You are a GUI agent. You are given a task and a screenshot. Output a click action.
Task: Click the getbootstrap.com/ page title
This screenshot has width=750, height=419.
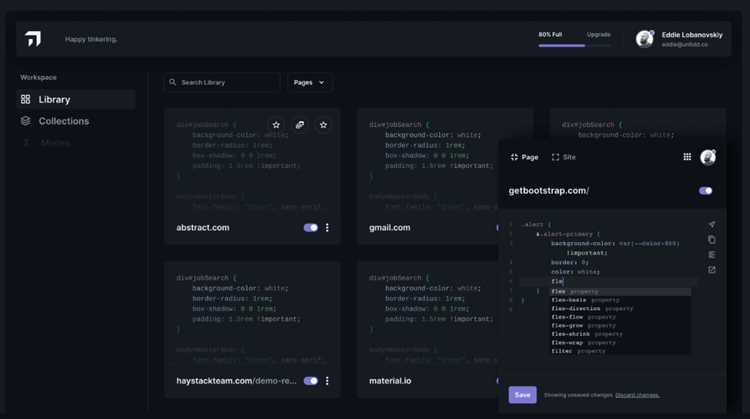click(x=549, y=190)
